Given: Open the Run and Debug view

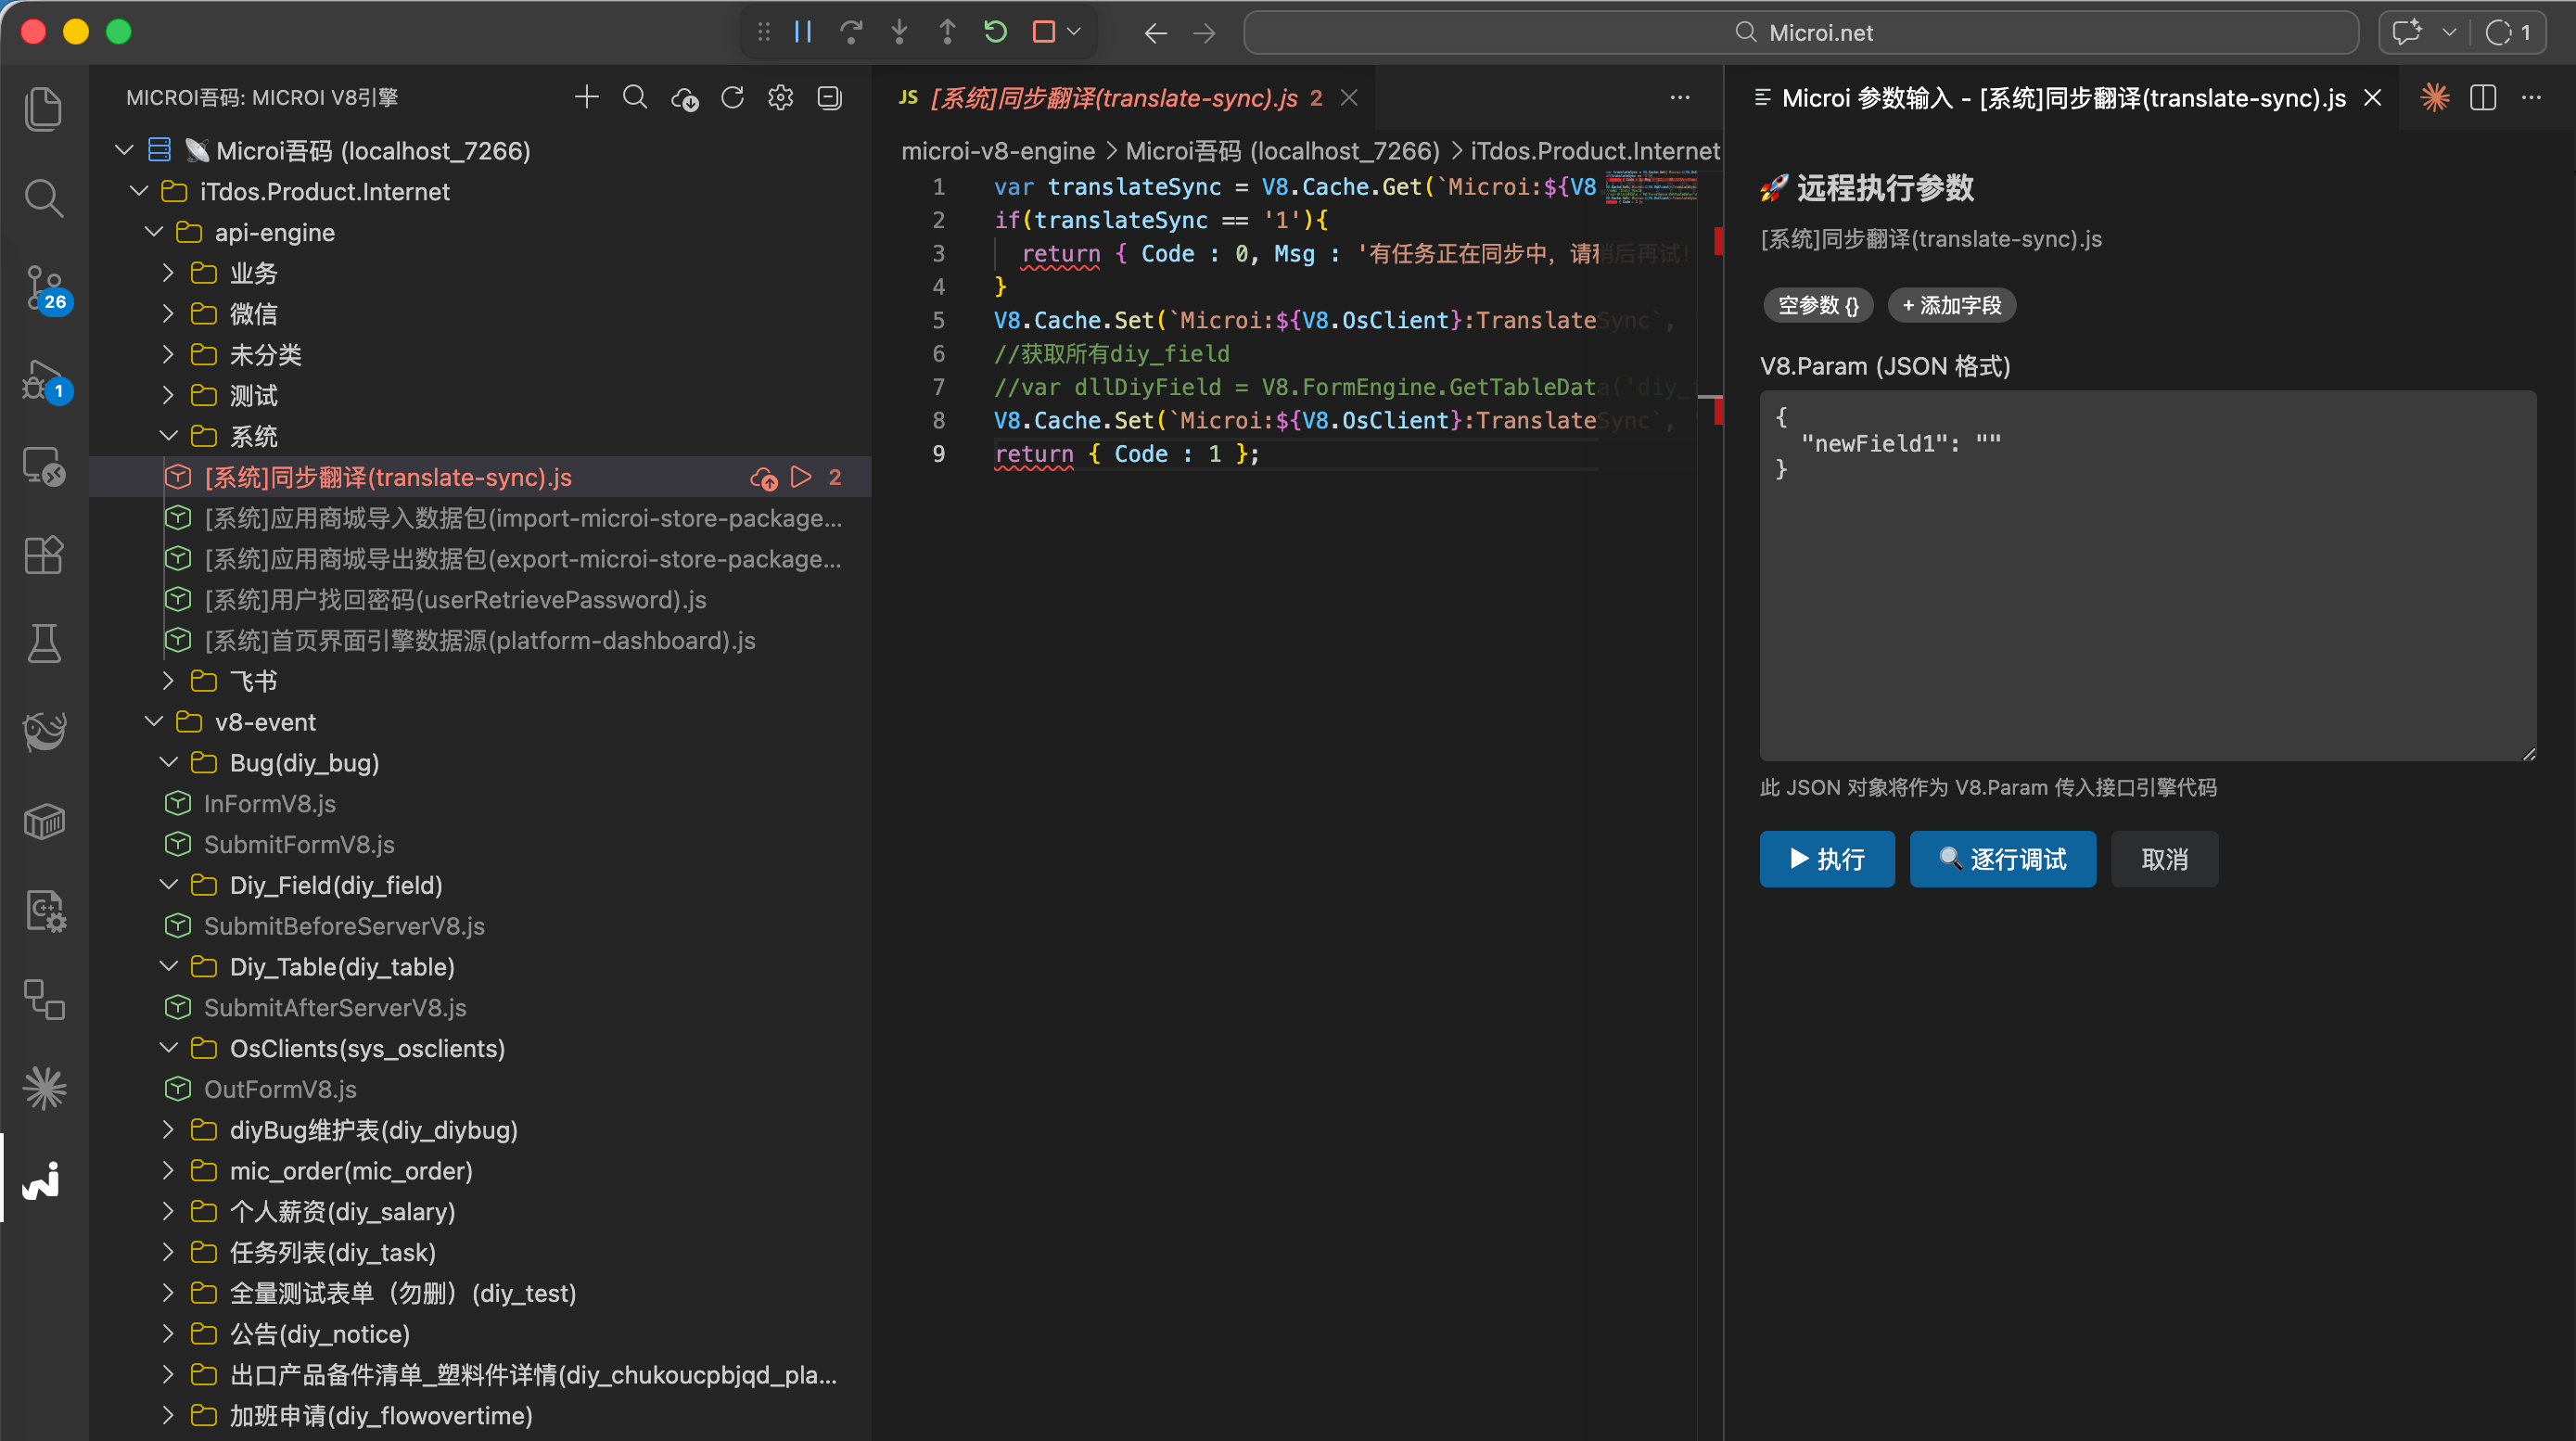Looking at the screenshot, I should coord(44,379).
